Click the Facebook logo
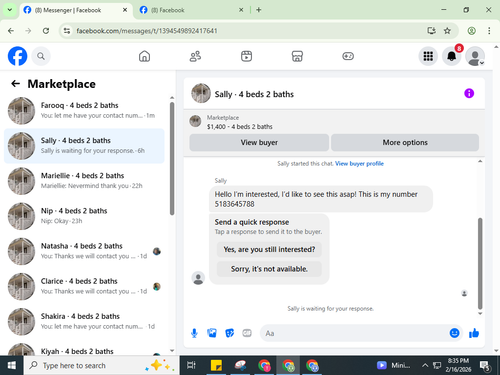The image size is (500, 375). (17, 56)
